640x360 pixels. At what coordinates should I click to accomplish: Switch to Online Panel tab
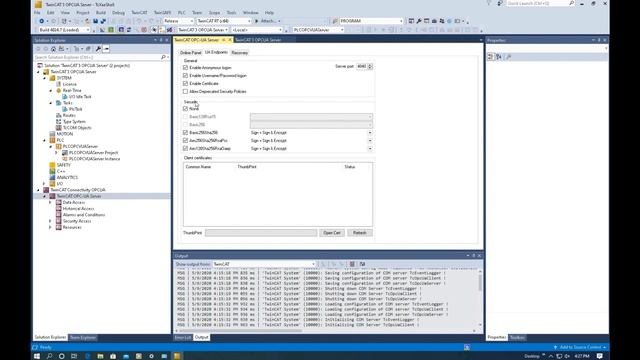click(x=191, y=53)
